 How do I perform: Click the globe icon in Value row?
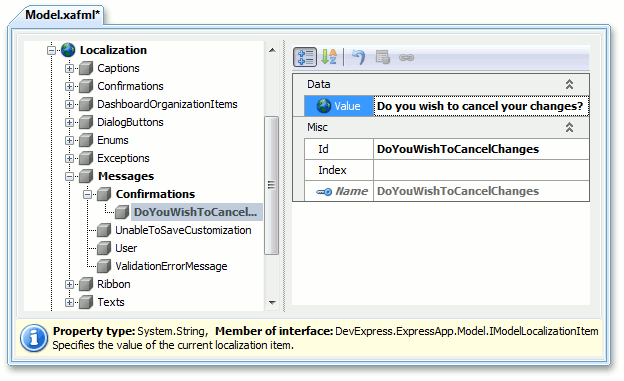pyautogui.click(x=324, y=106)
